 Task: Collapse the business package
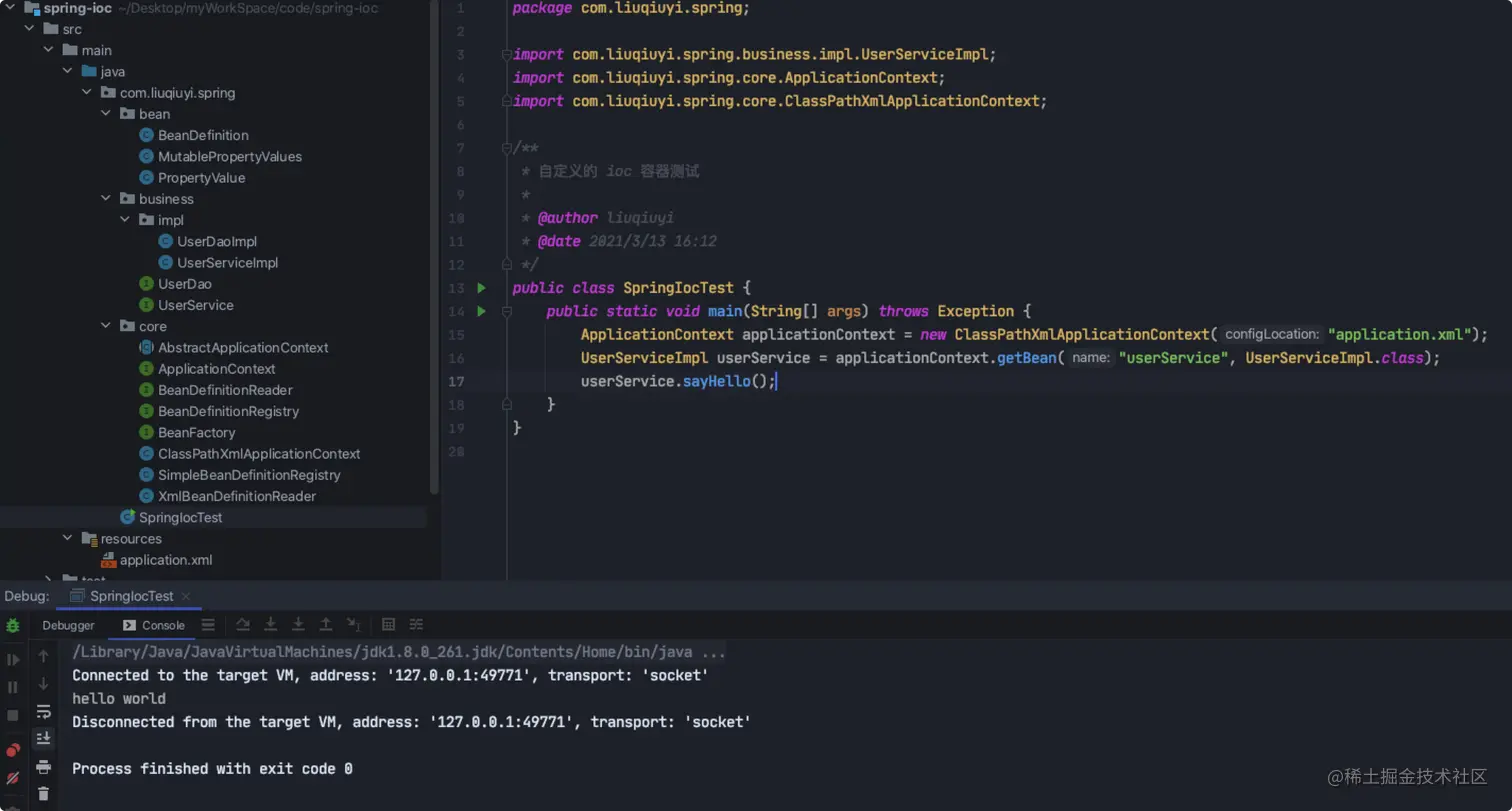[105, 199]
